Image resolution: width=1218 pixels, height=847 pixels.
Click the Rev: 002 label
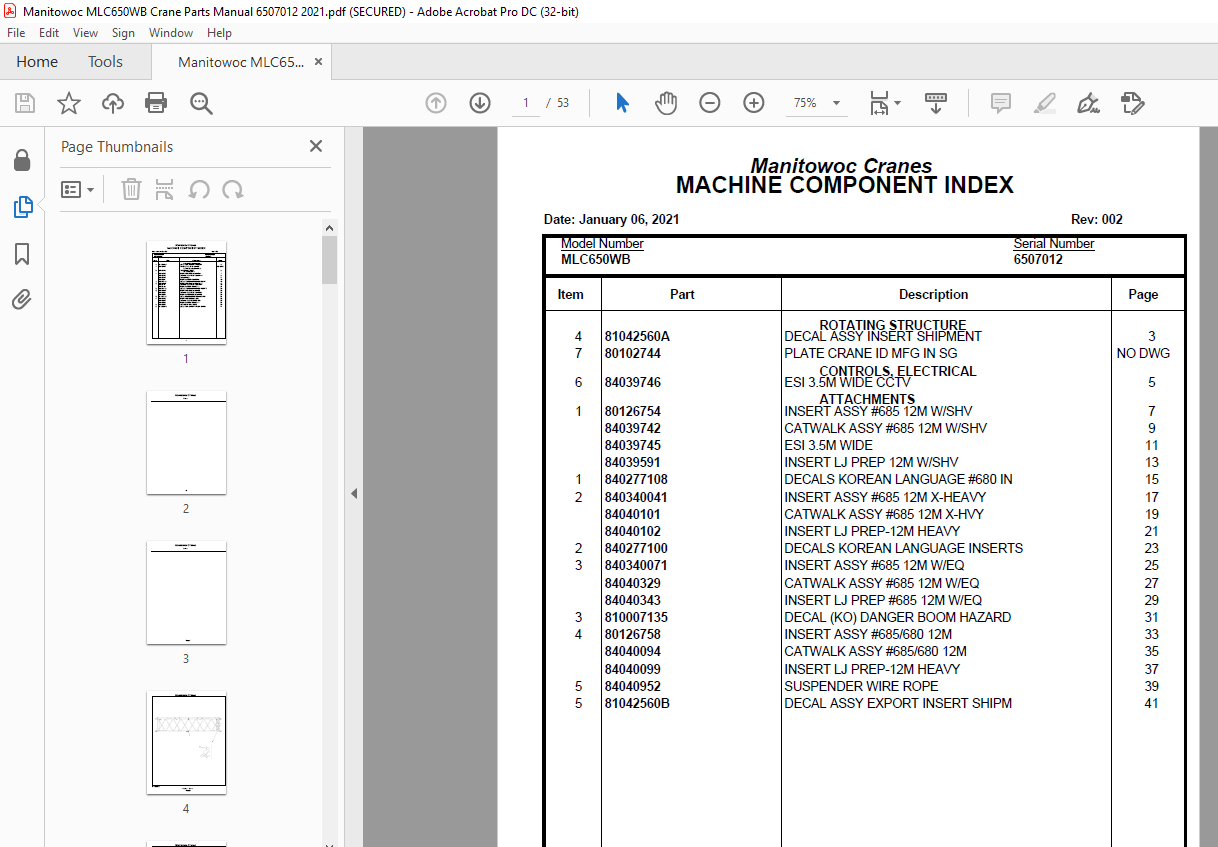click(x=1097, y=220)
